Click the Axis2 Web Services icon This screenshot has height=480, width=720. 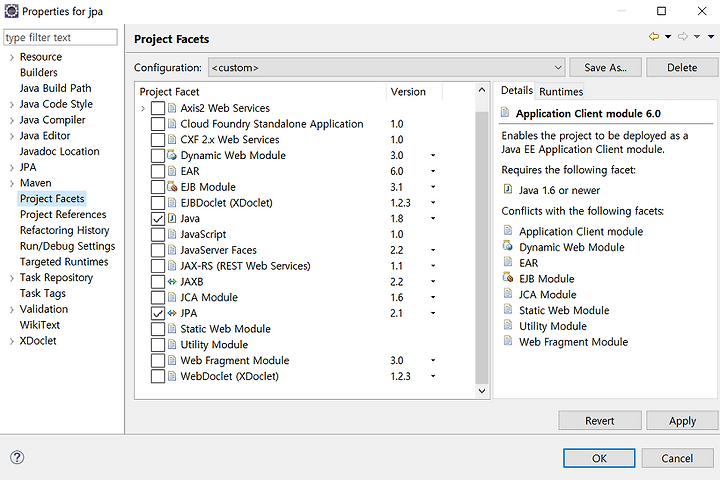(x=172, y=108)
